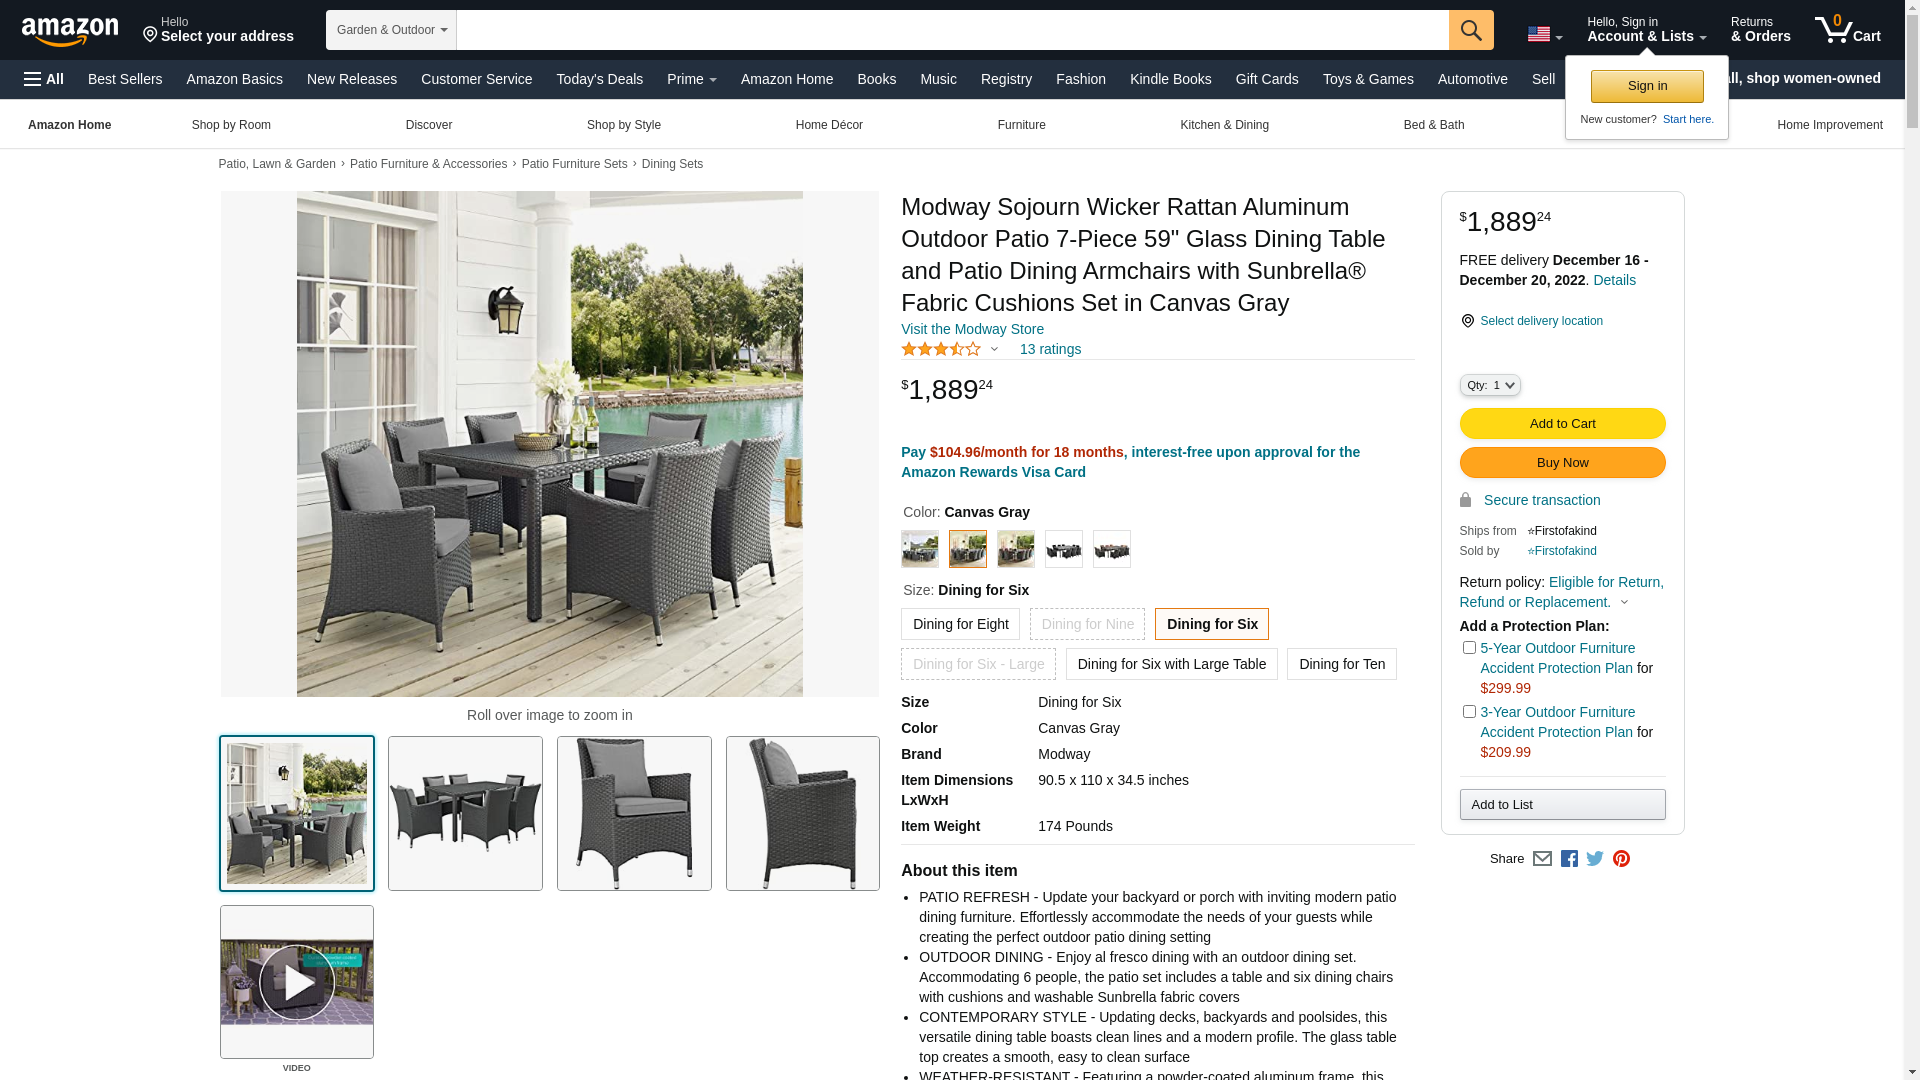Click the search magnifier button
The width and height of the screenshot is (1920, 1080).
tap(1471, 30)
